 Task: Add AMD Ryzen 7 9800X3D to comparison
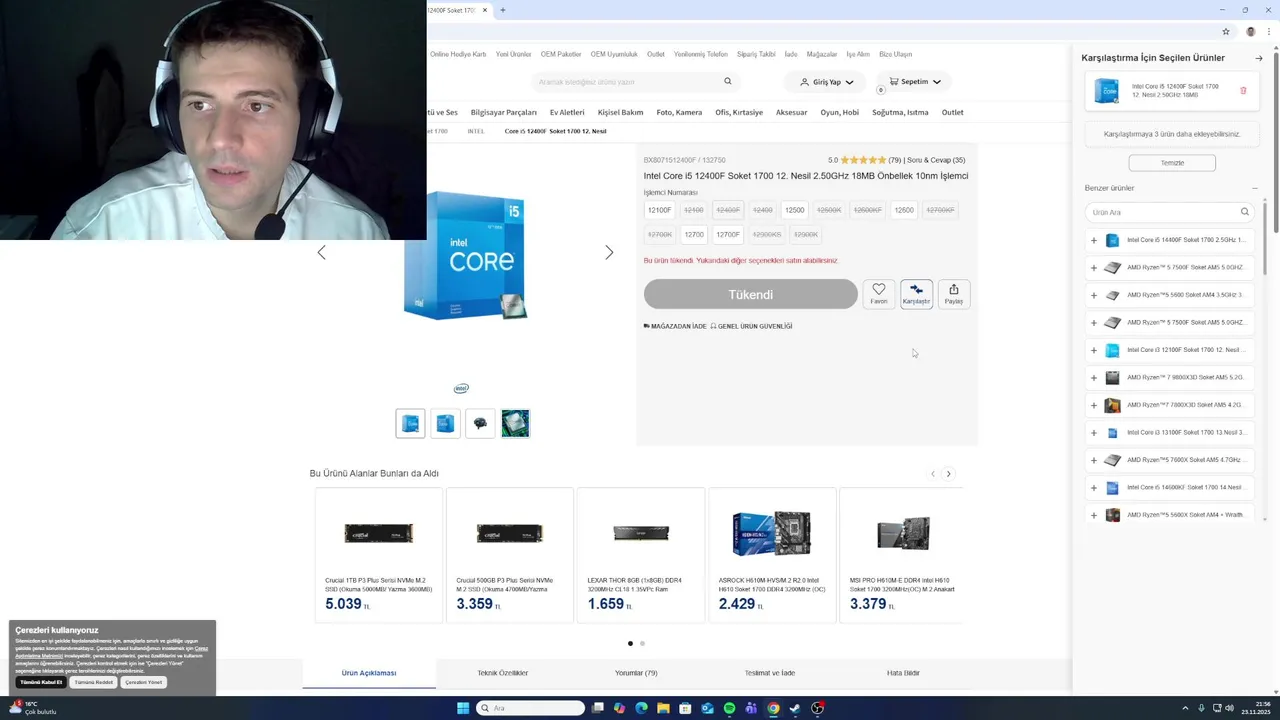point(1093,378)
